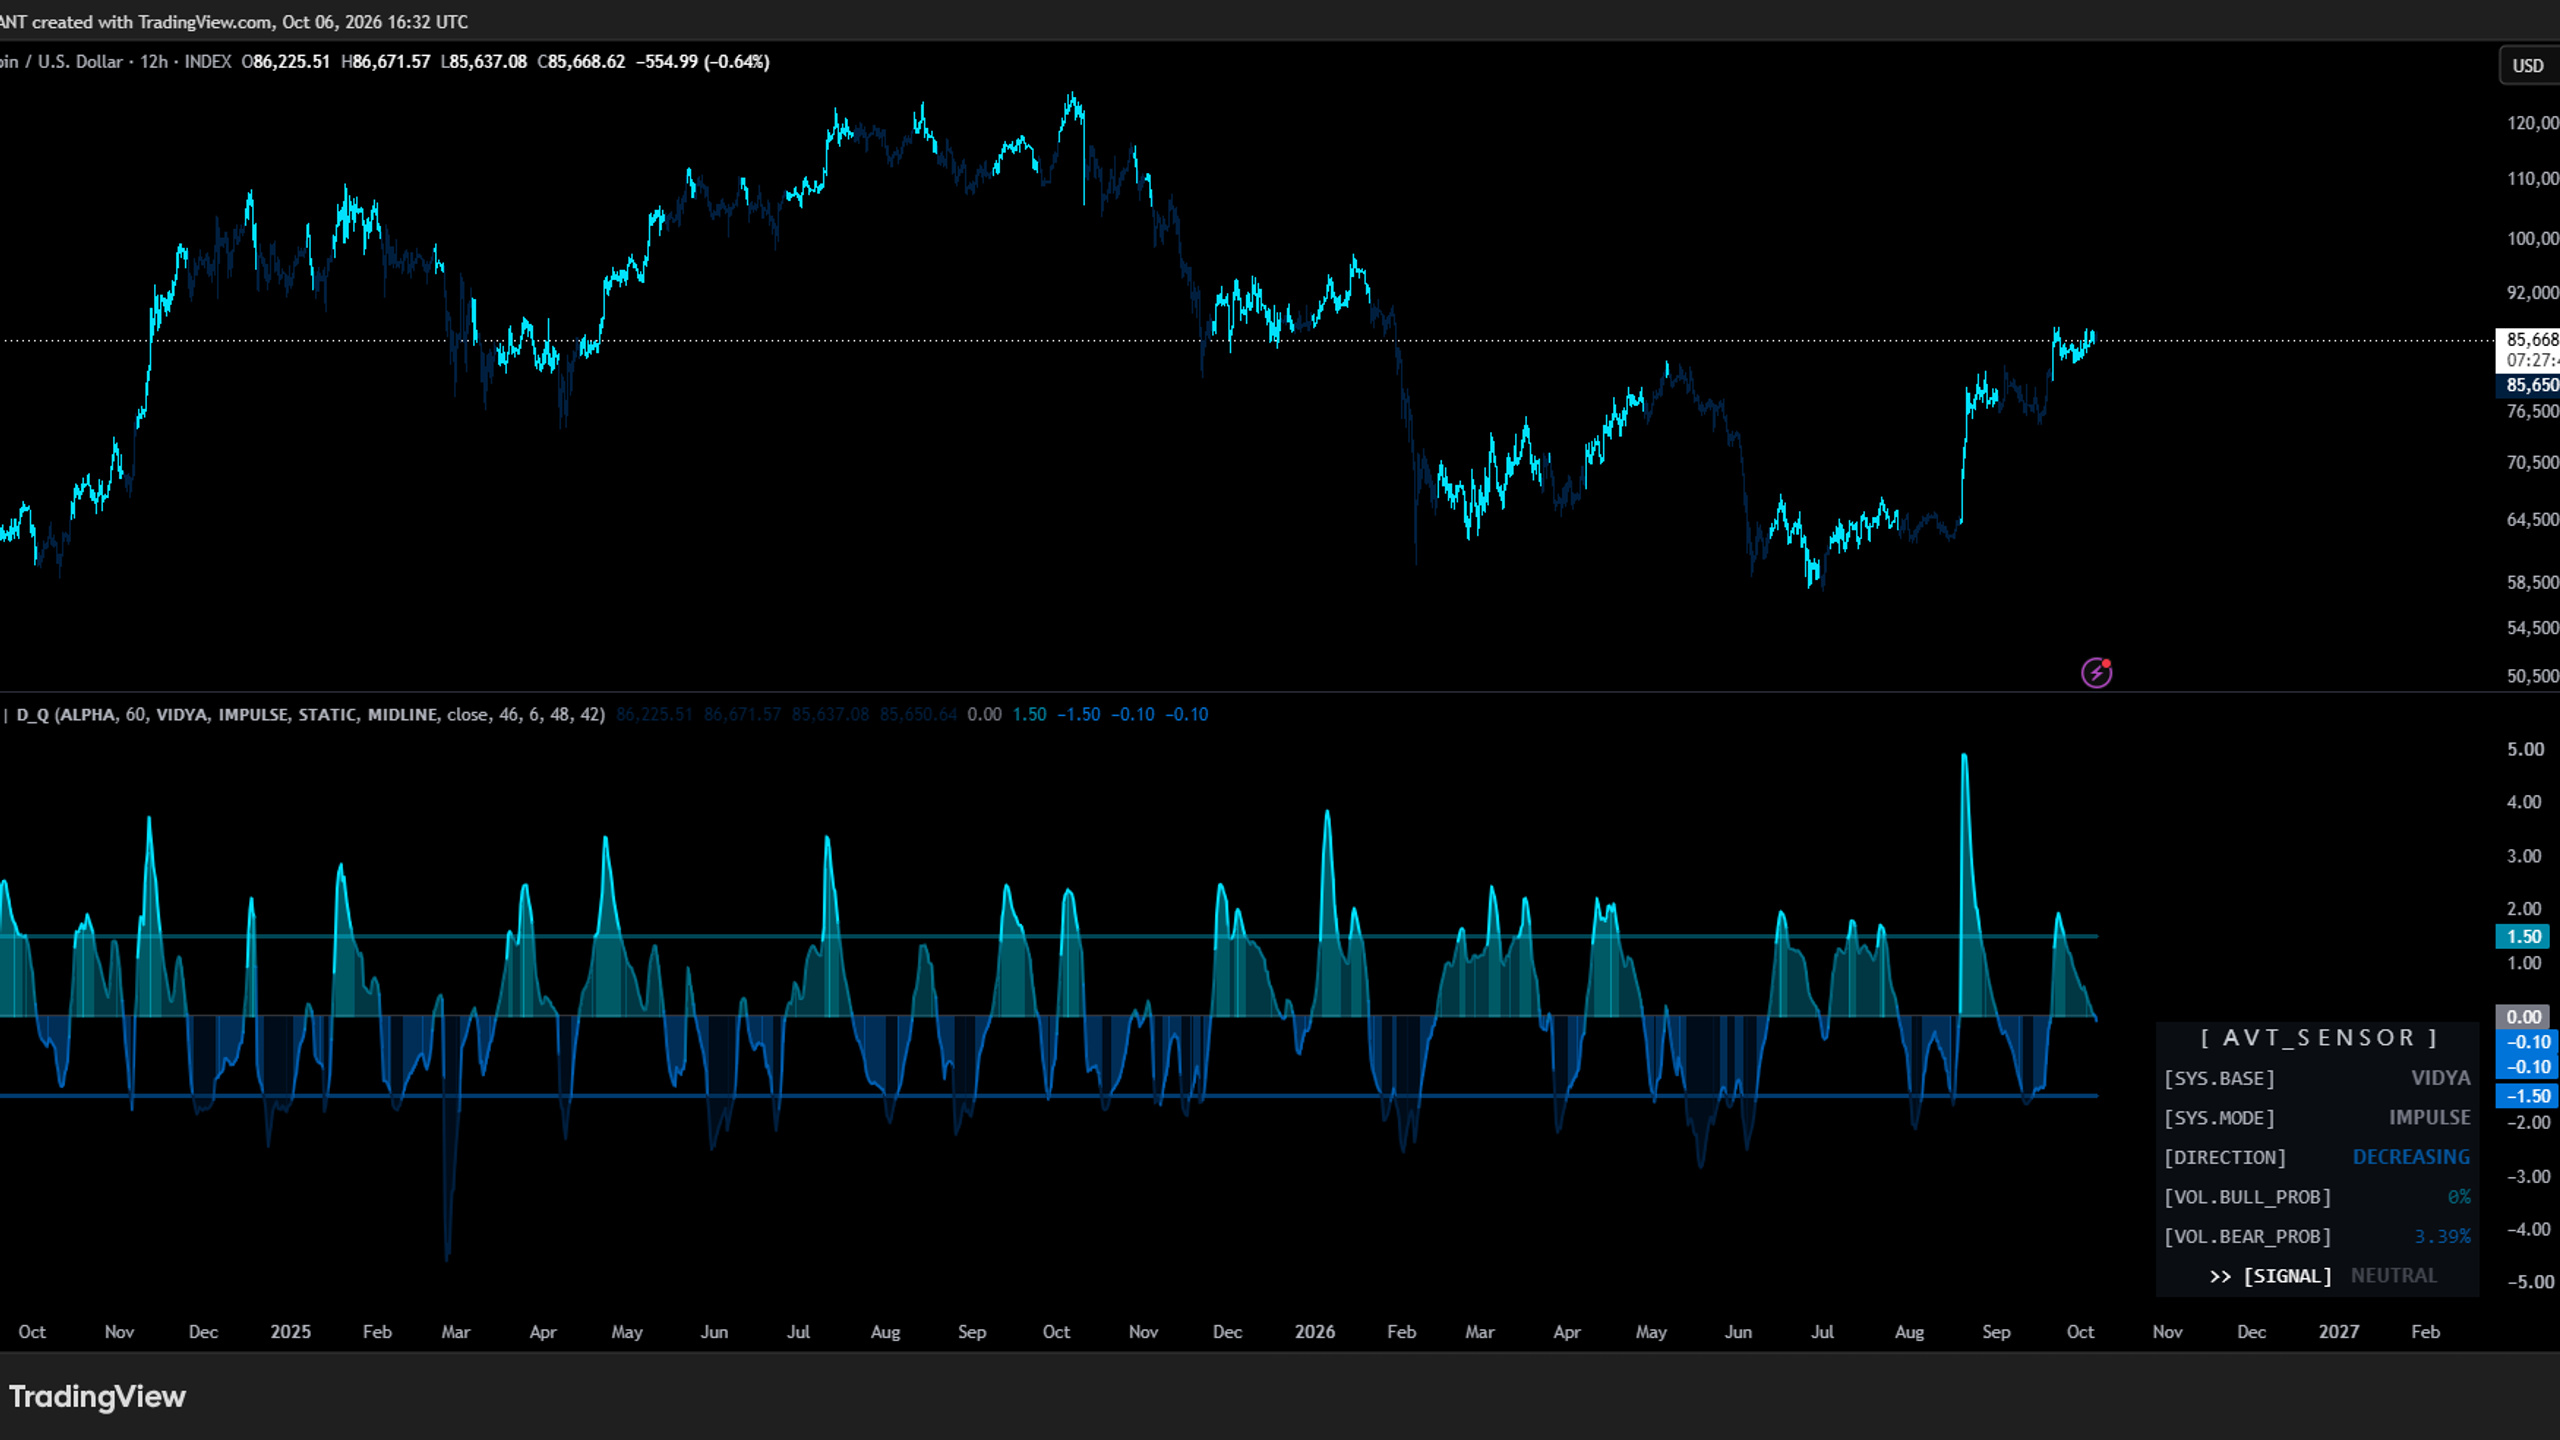Screen dimensions: 2560x1440
Task: Click the 0.00 midline axis label
Action: [x=2523, y=1017]
